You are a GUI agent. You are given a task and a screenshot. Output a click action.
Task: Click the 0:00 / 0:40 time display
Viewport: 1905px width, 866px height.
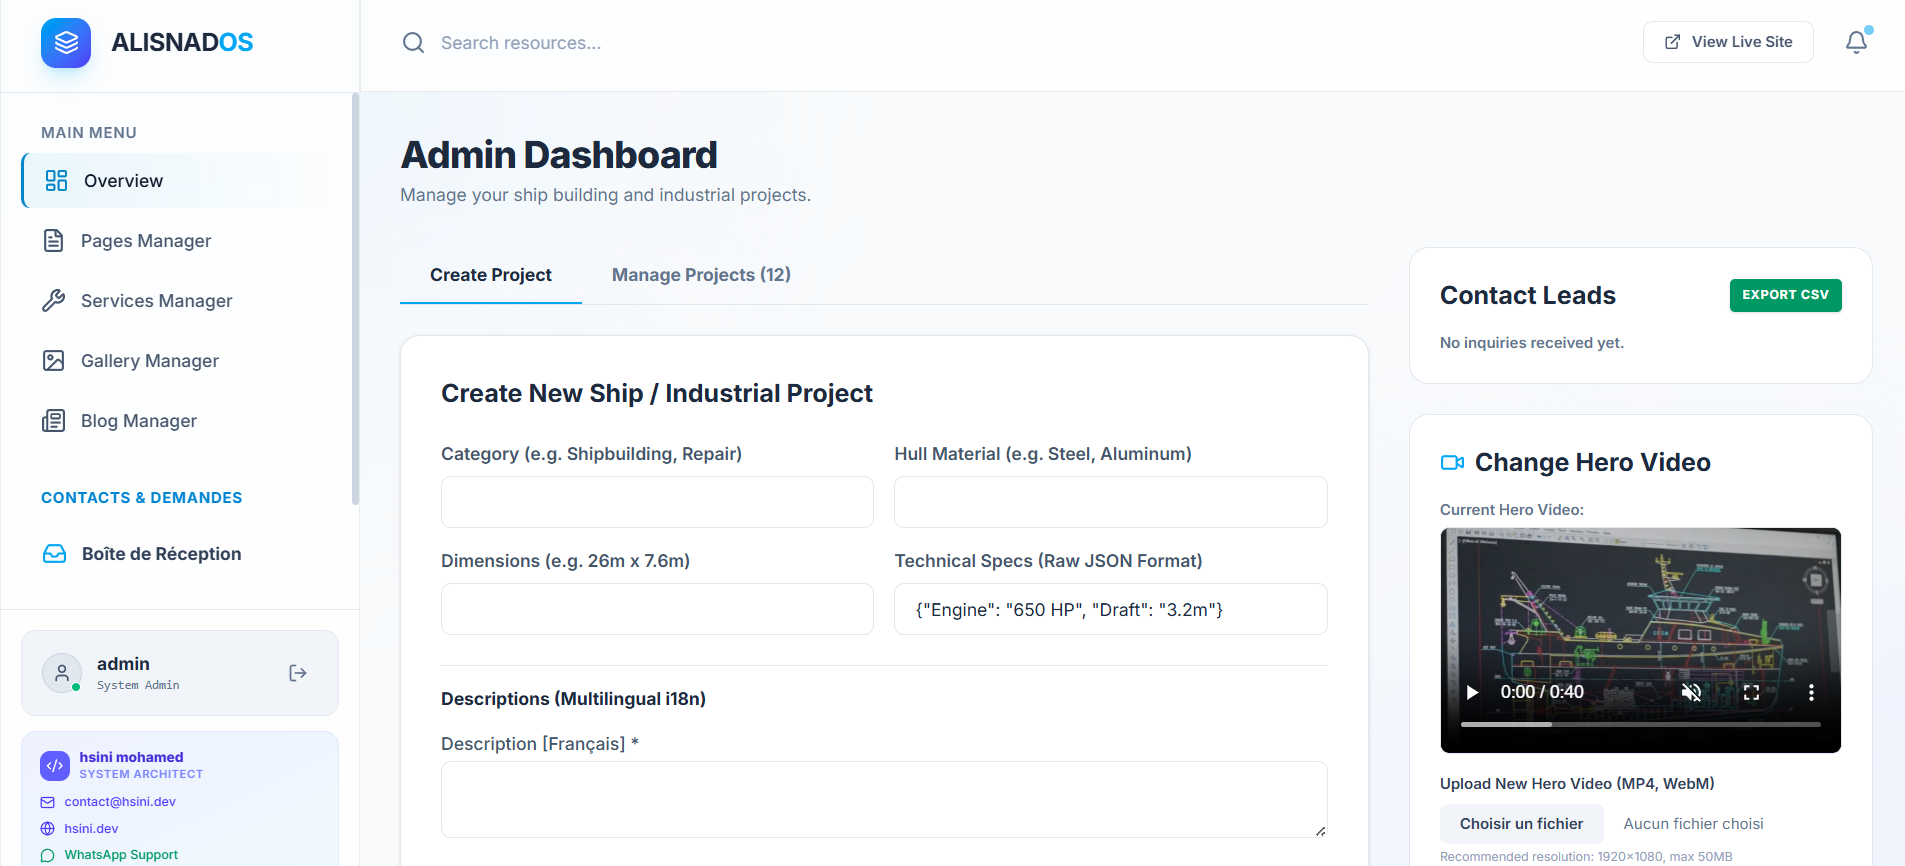[x=1541, y=692]
